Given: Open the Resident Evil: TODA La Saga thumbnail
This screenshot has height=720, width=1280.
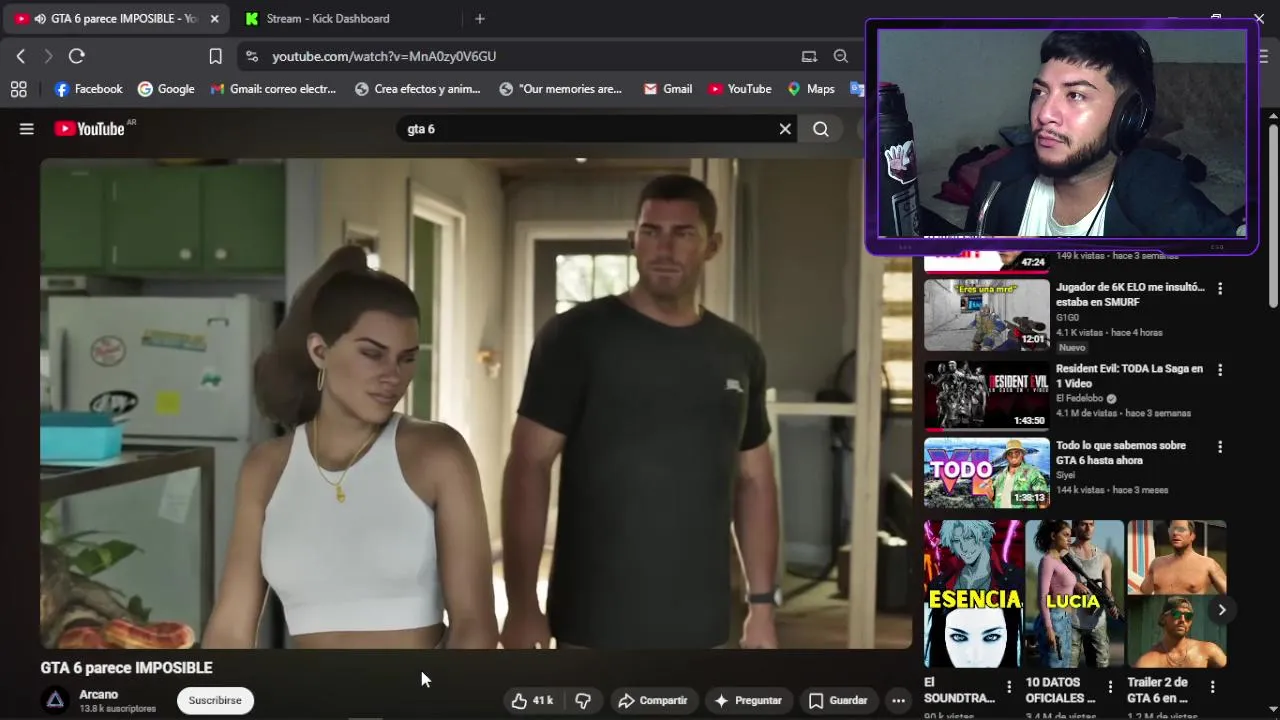Looking at the screenshot, I should pyautogui.click(x=987, y=395).
